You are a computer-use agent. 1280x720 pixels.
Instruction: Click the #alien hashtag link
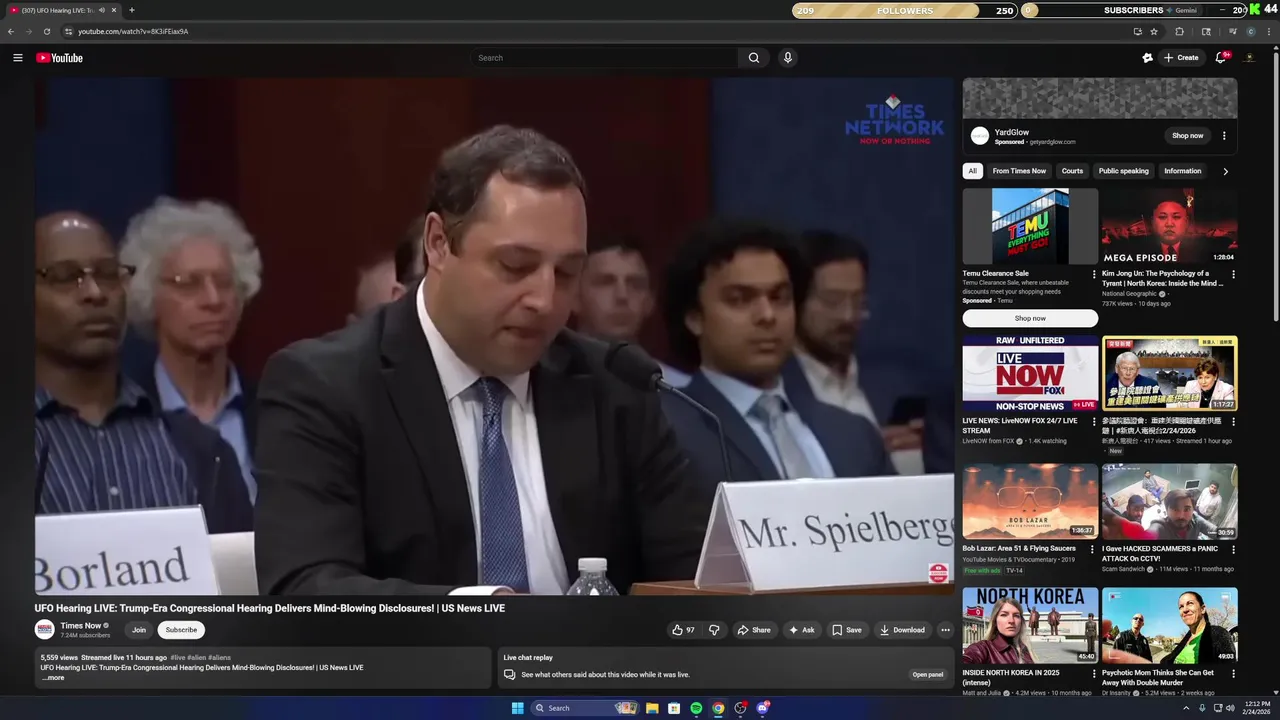point(197,658)
